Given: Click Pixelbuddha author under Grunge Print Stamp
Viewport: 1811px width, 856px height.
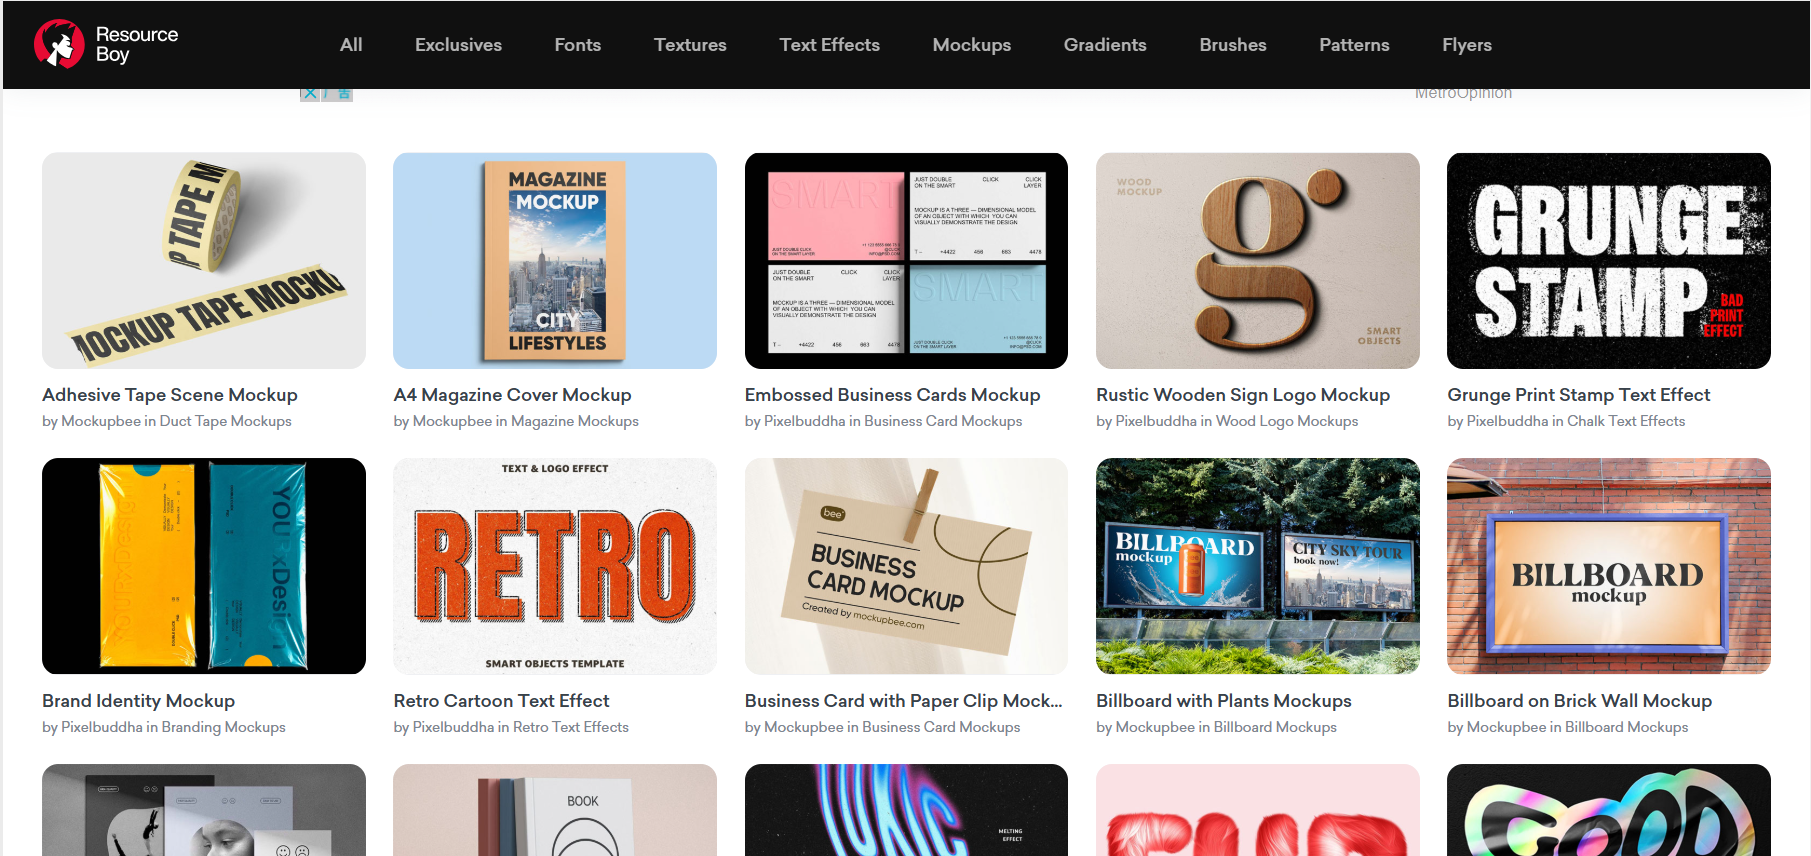Looking at the screenshot, I should tap(1507, 421).
